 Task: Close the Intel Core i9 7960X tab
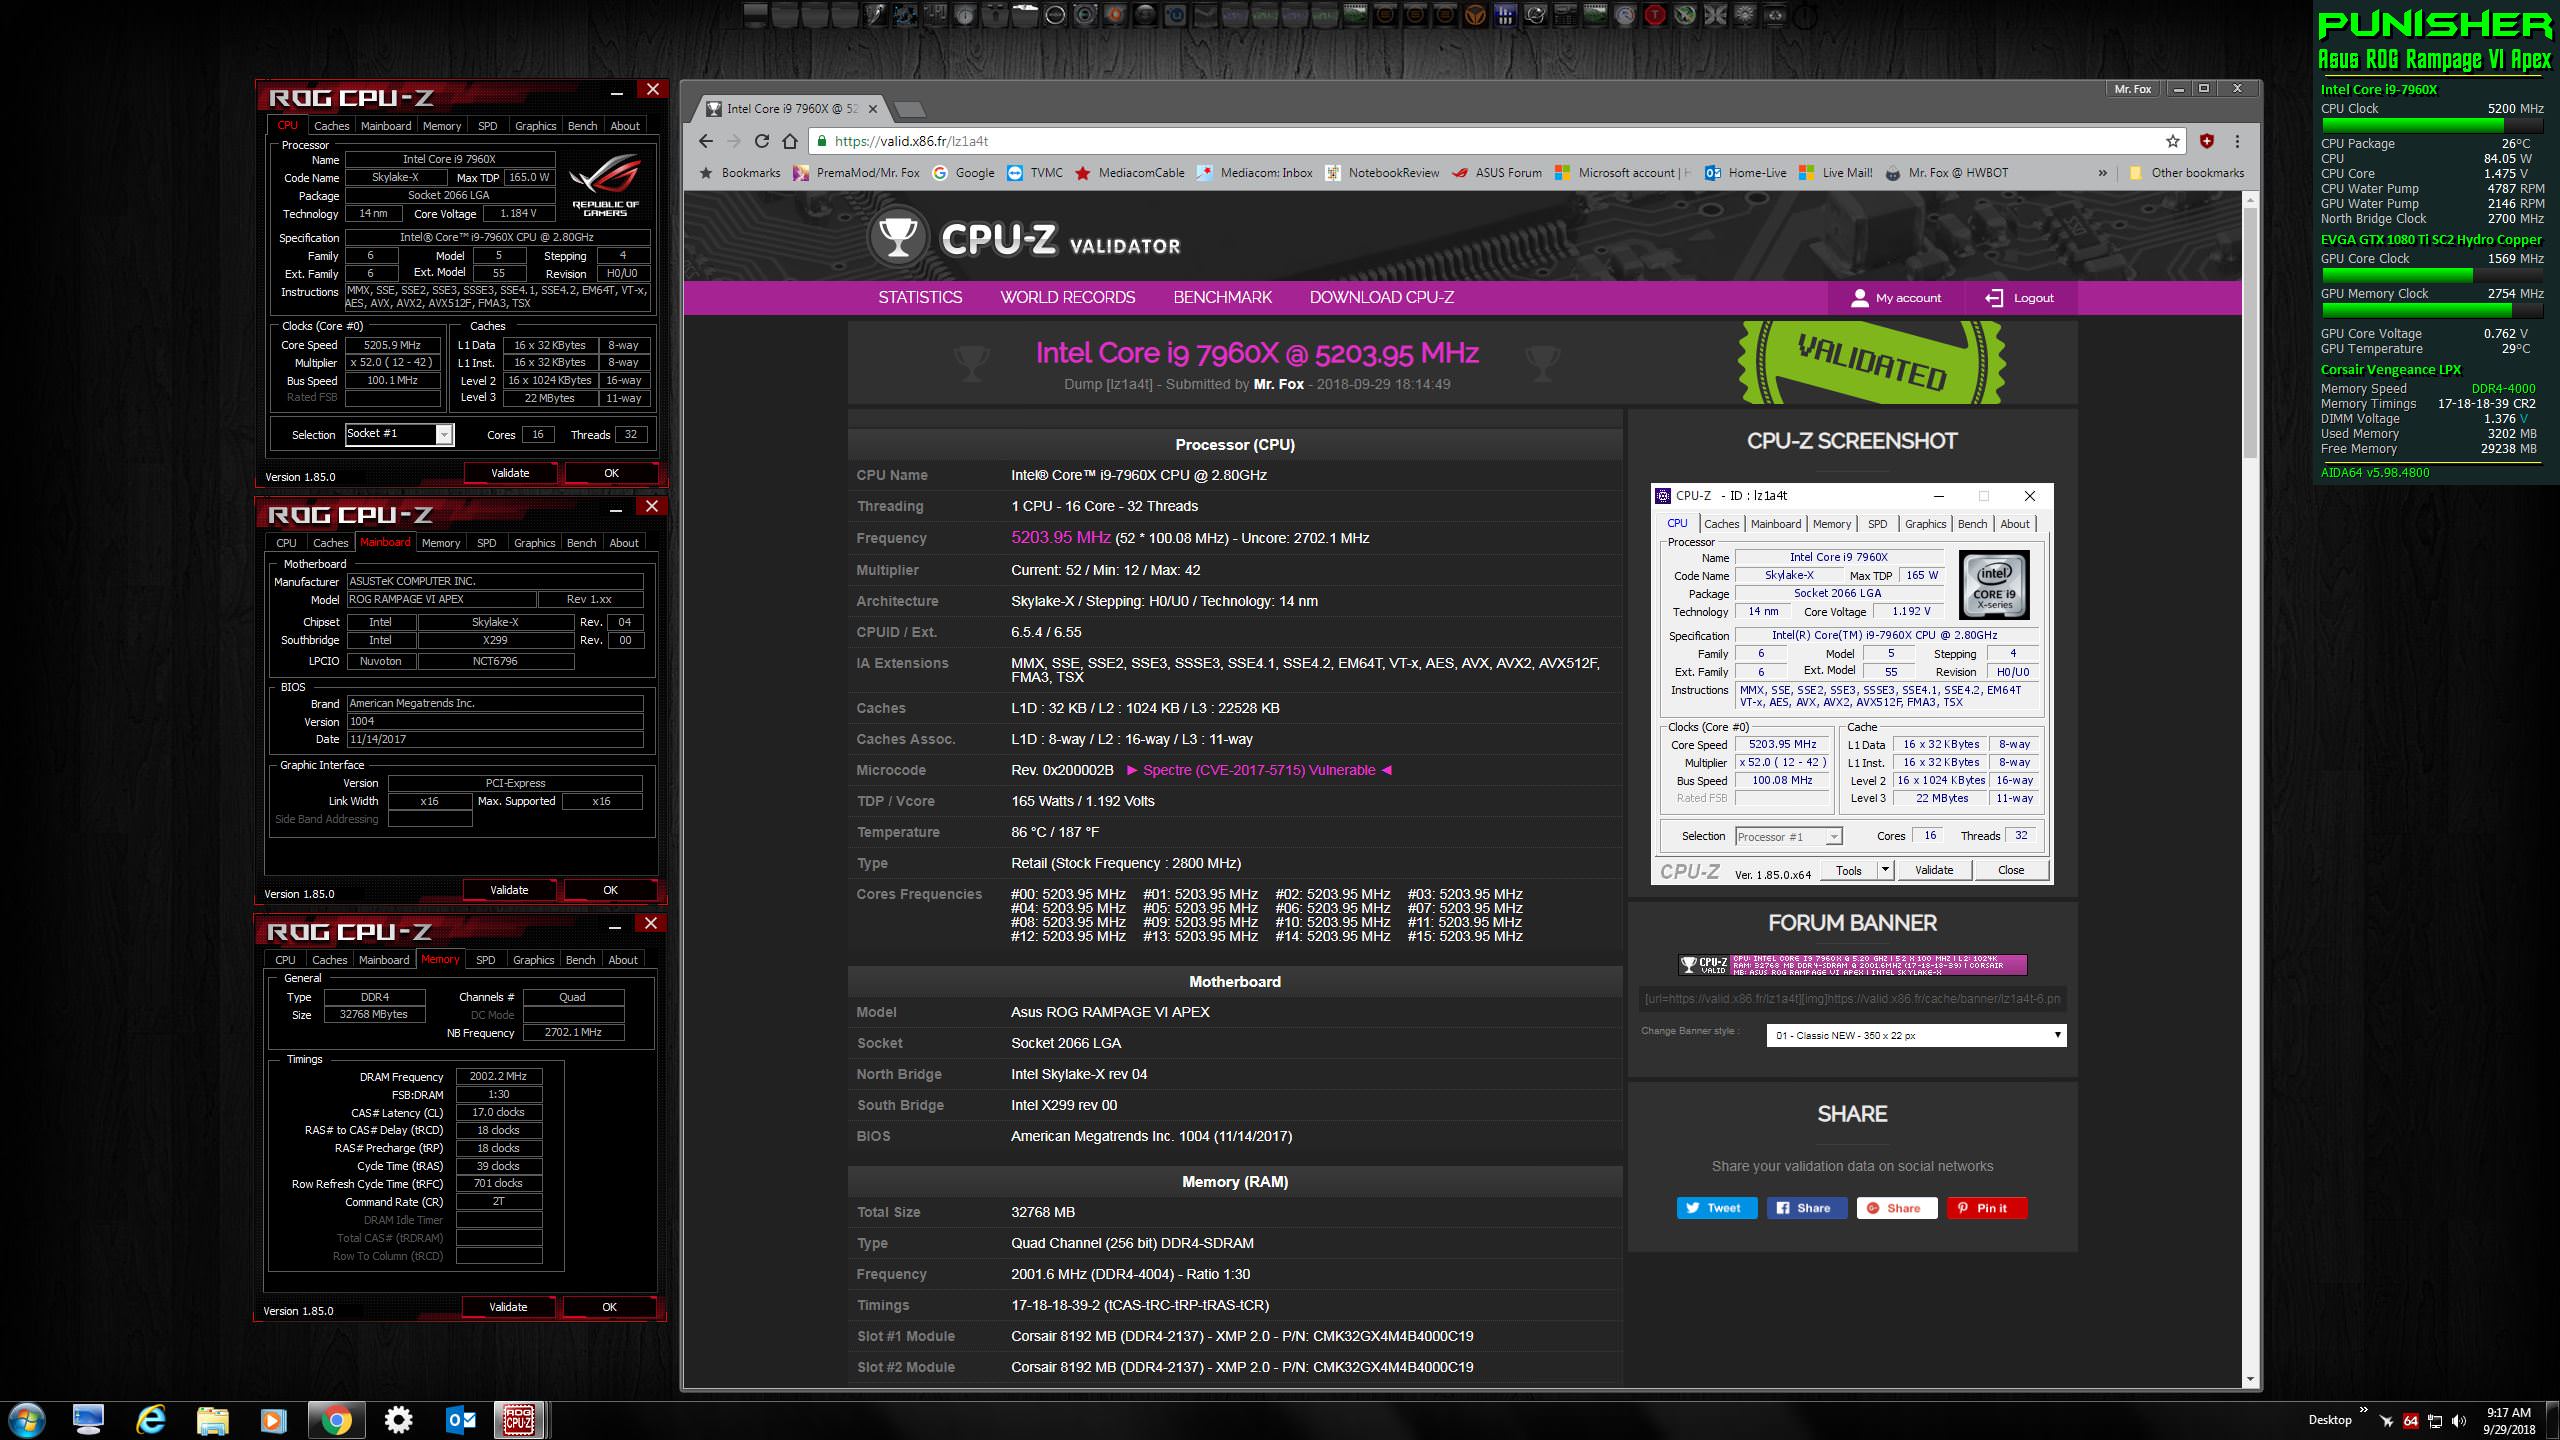873,109
